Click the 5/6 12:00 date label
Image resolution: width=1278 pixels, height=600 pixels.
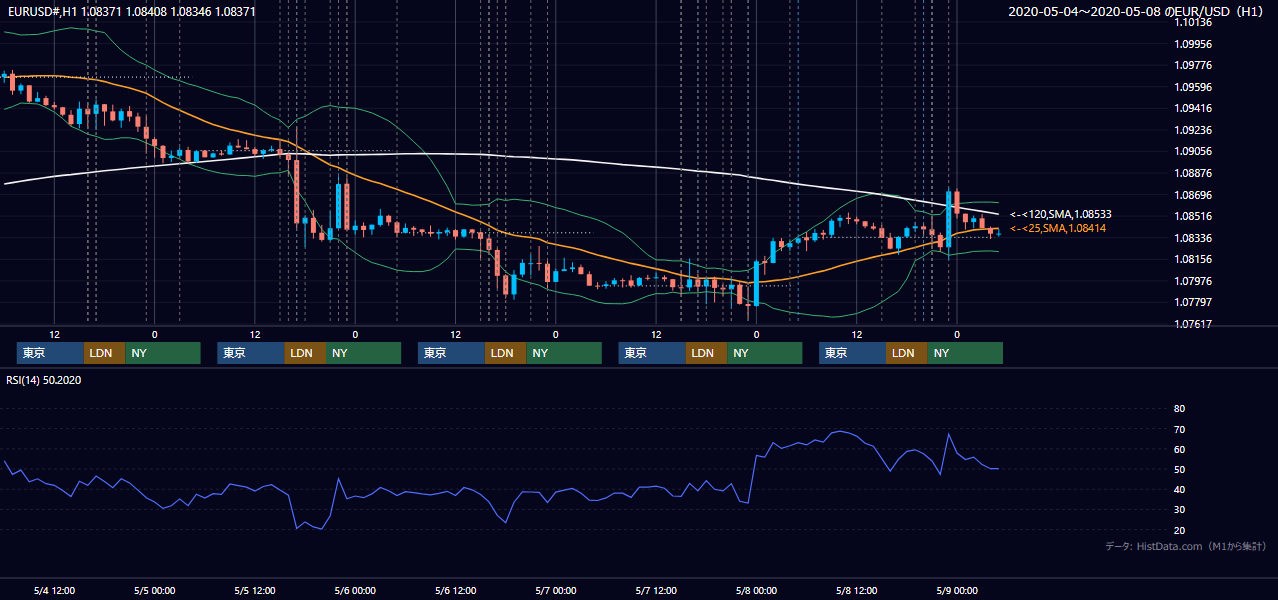coord(455,590)
